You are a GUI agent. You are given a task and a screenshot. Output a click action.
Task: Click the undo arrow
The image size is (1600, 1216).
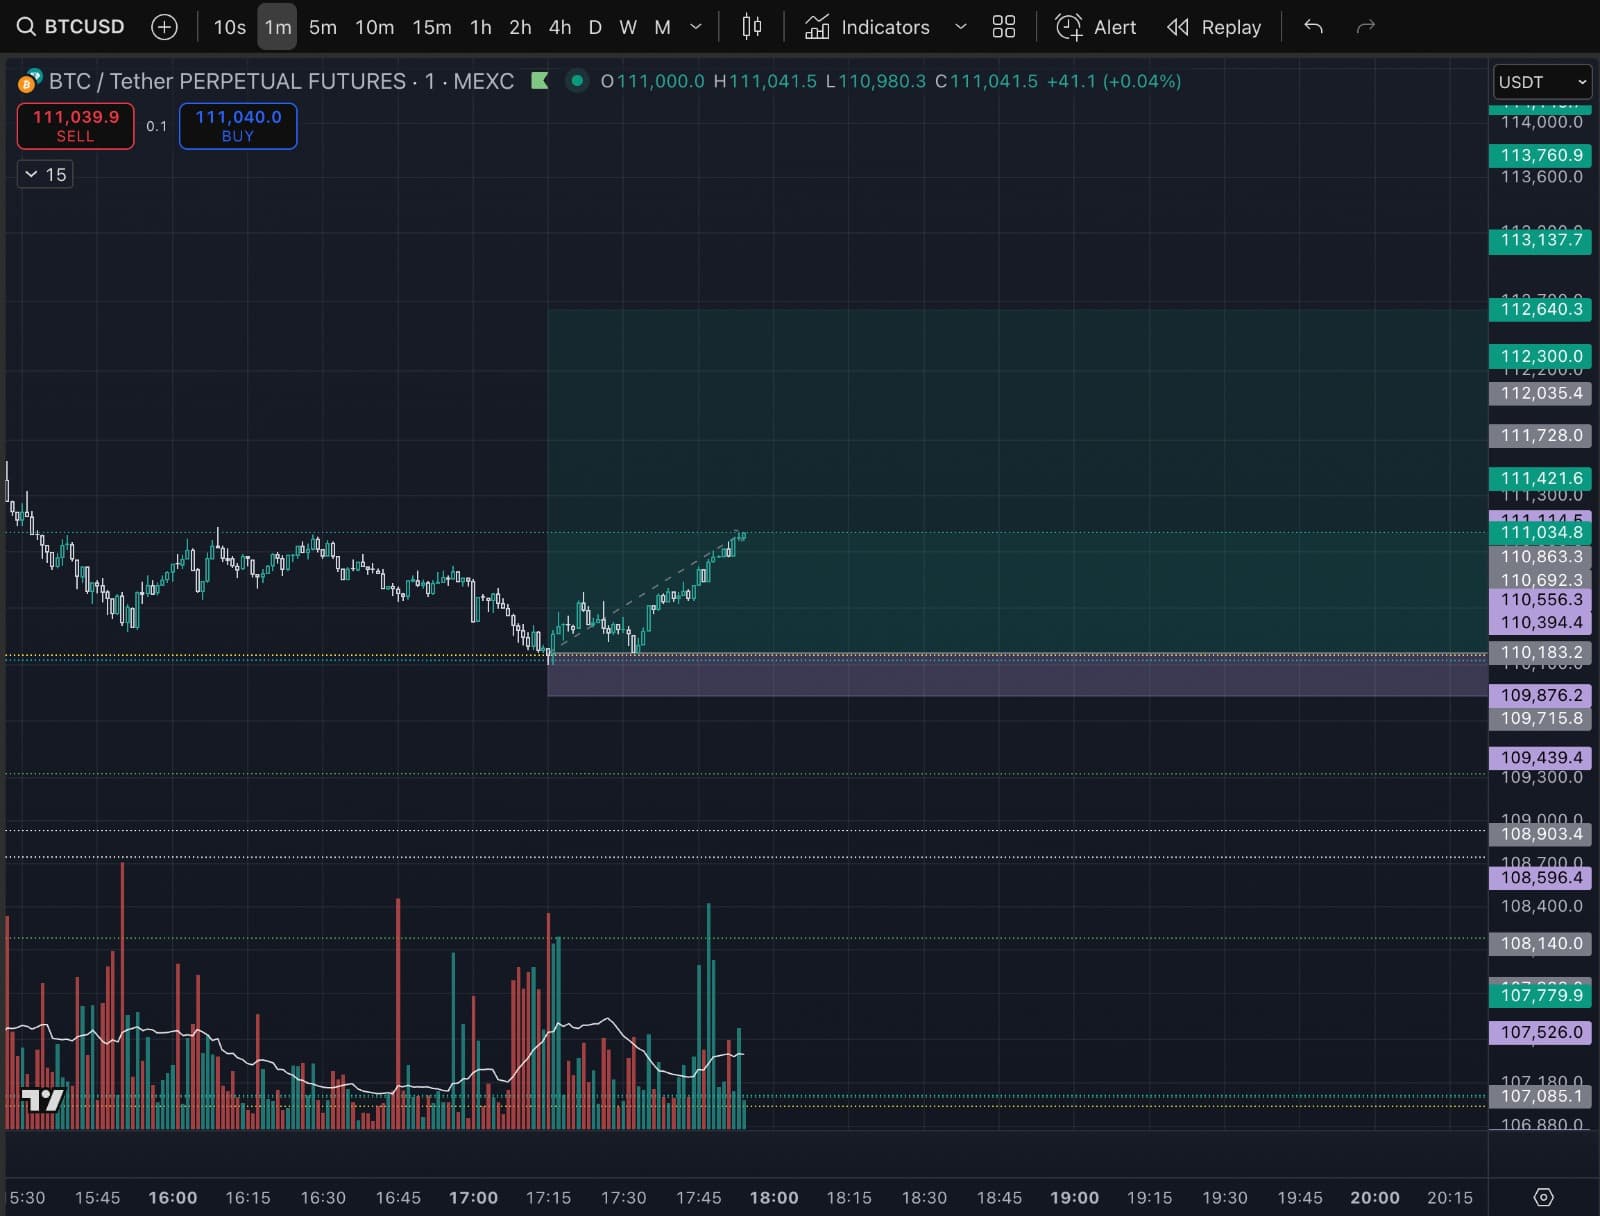pos(1313,27)
